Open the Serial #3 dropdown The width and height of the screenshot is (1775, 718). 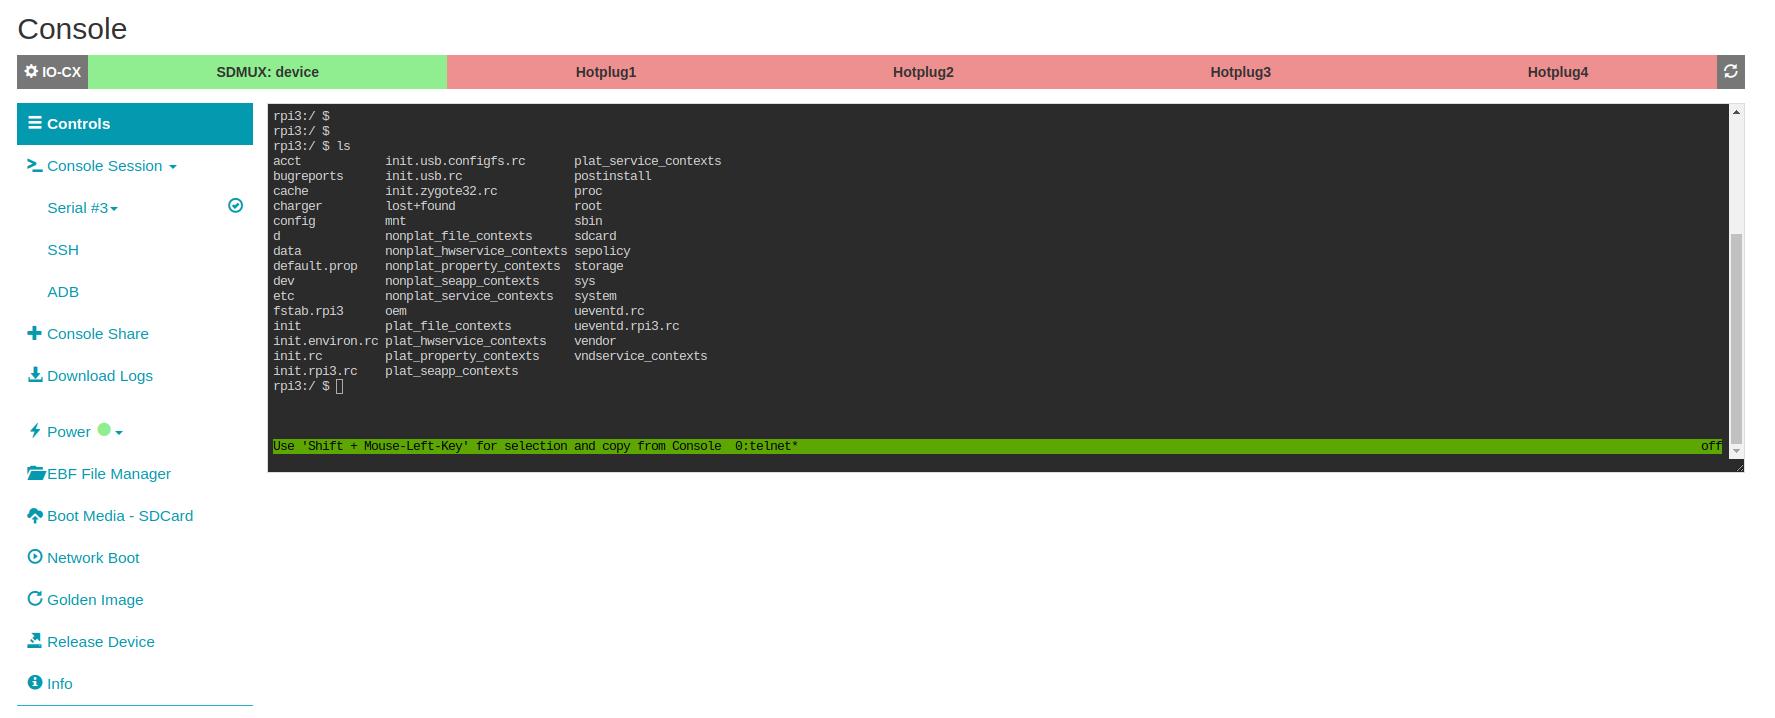coord(83,208)
